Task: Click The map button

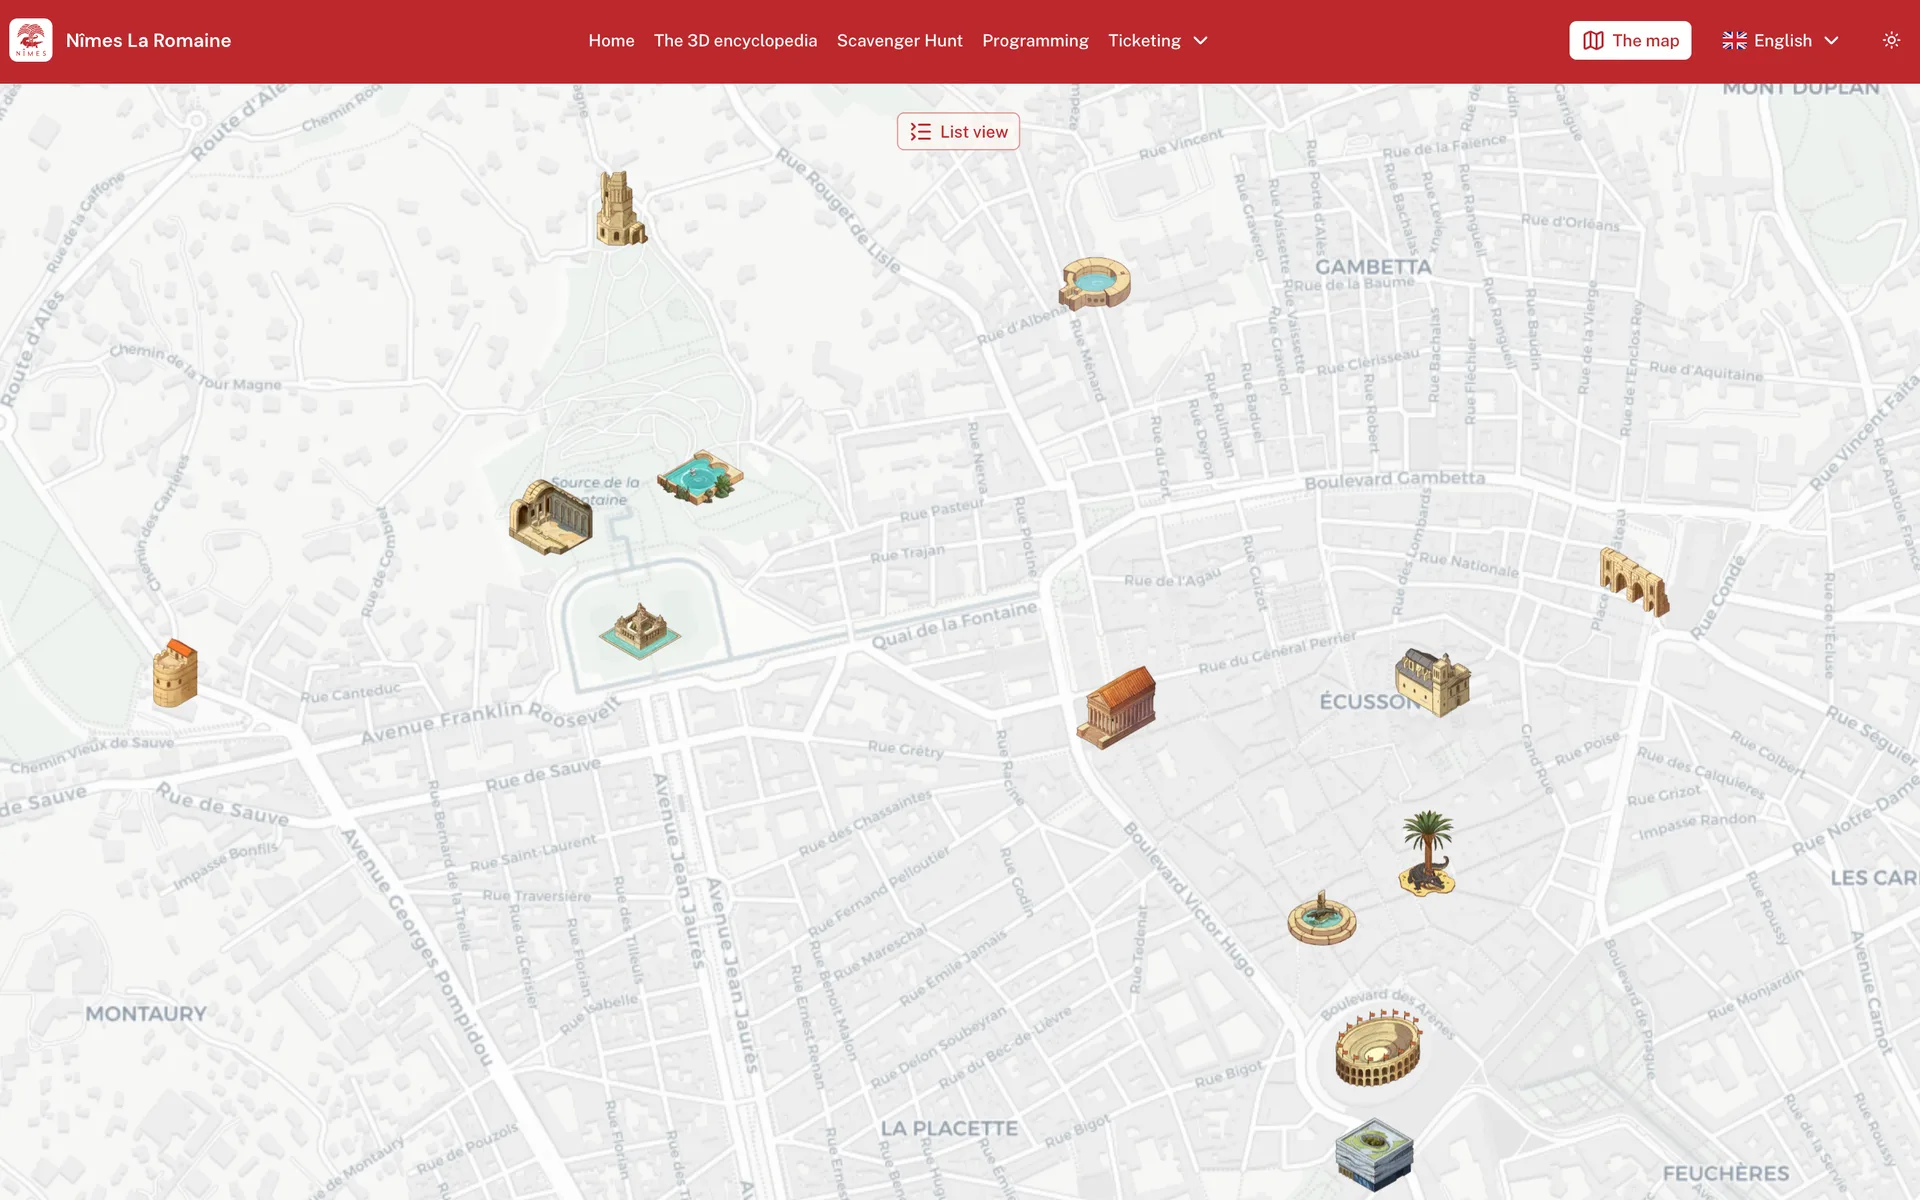Action: 1630,41
